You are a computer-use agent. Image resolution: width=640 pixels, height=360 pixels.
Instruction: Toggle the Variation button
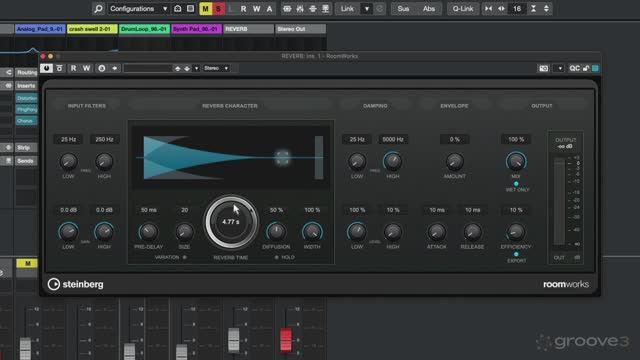point(185,258)
